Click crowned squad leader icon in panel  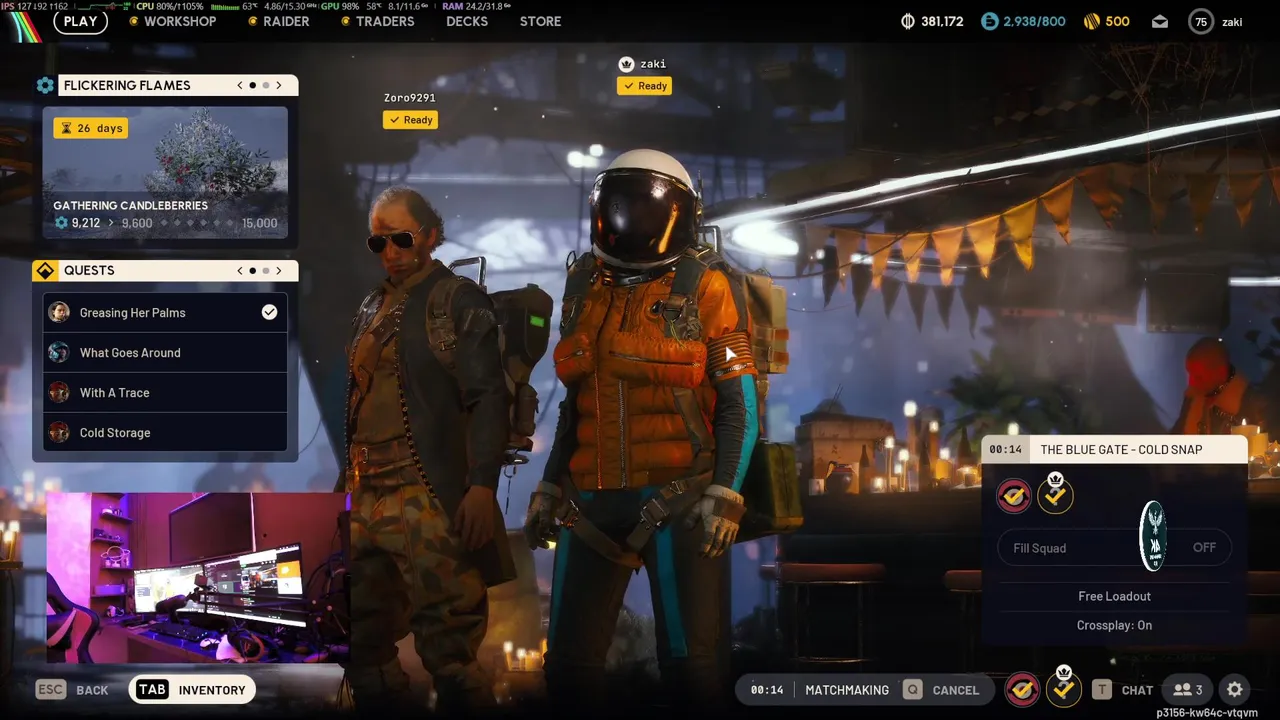click(1056, 493)
